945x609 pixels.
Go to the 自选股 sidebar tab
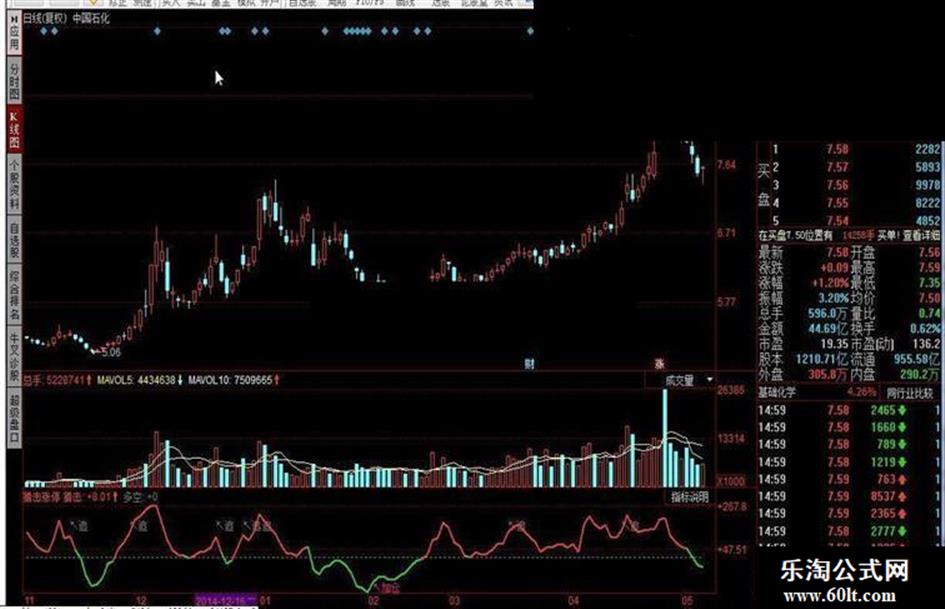pyautogui.click(x=14, y=239)
